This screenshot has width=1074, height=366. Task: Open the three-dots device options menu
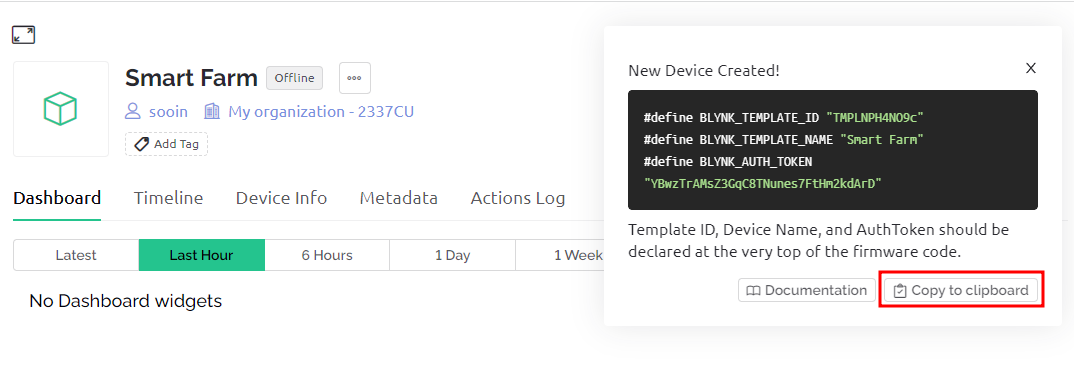click(355, 78)
